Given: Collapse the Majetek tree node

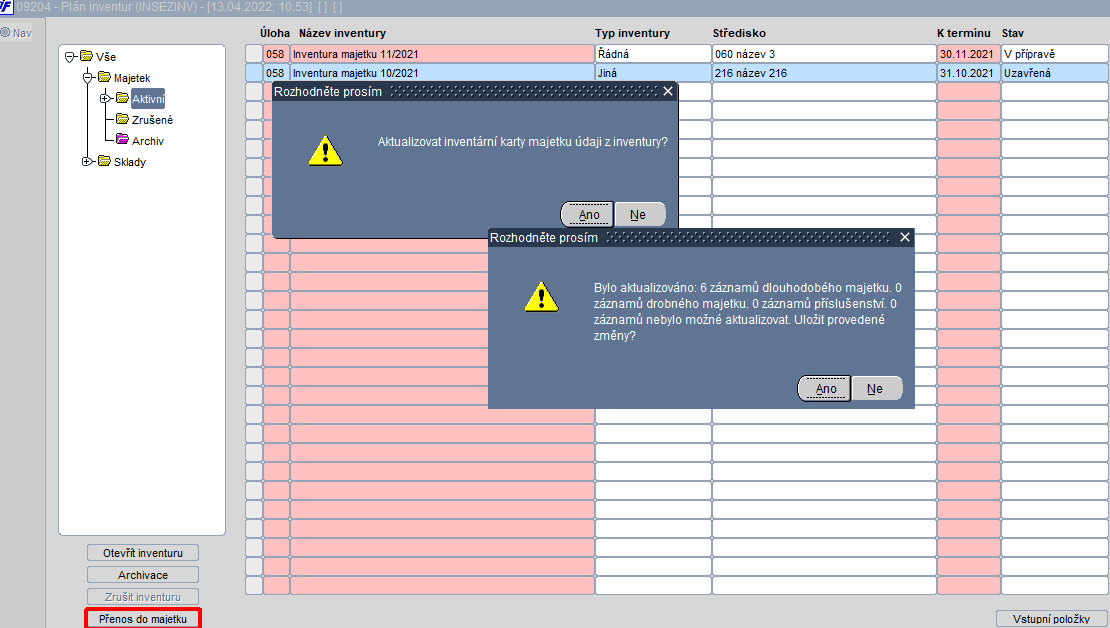Looking at the screenshot, I should click(x=88, y=77).
